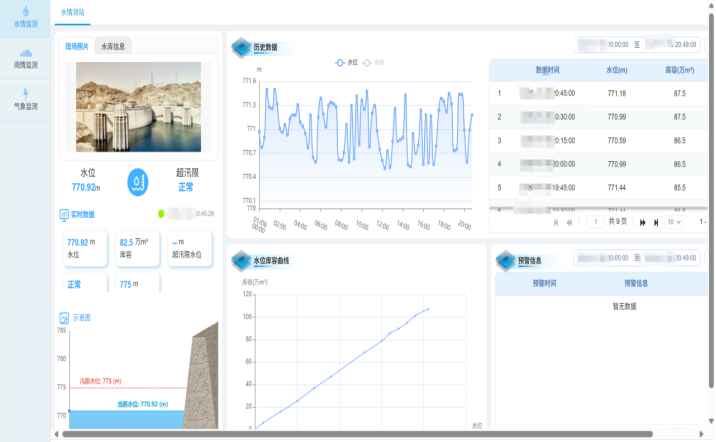Open 雨情监测 cloud sidebar icon

pyautogui.click(x=25, y=53)
